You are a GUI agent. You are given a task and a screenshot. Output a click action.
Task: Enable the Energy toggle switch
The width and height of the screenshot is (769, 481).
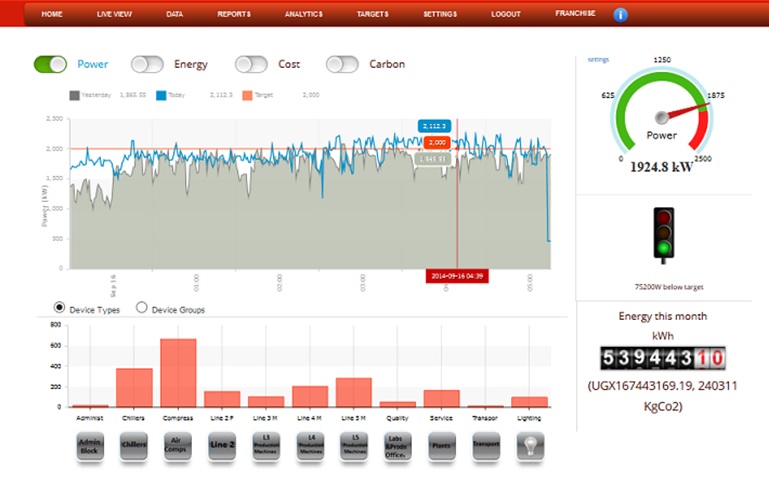click(147, 64)
